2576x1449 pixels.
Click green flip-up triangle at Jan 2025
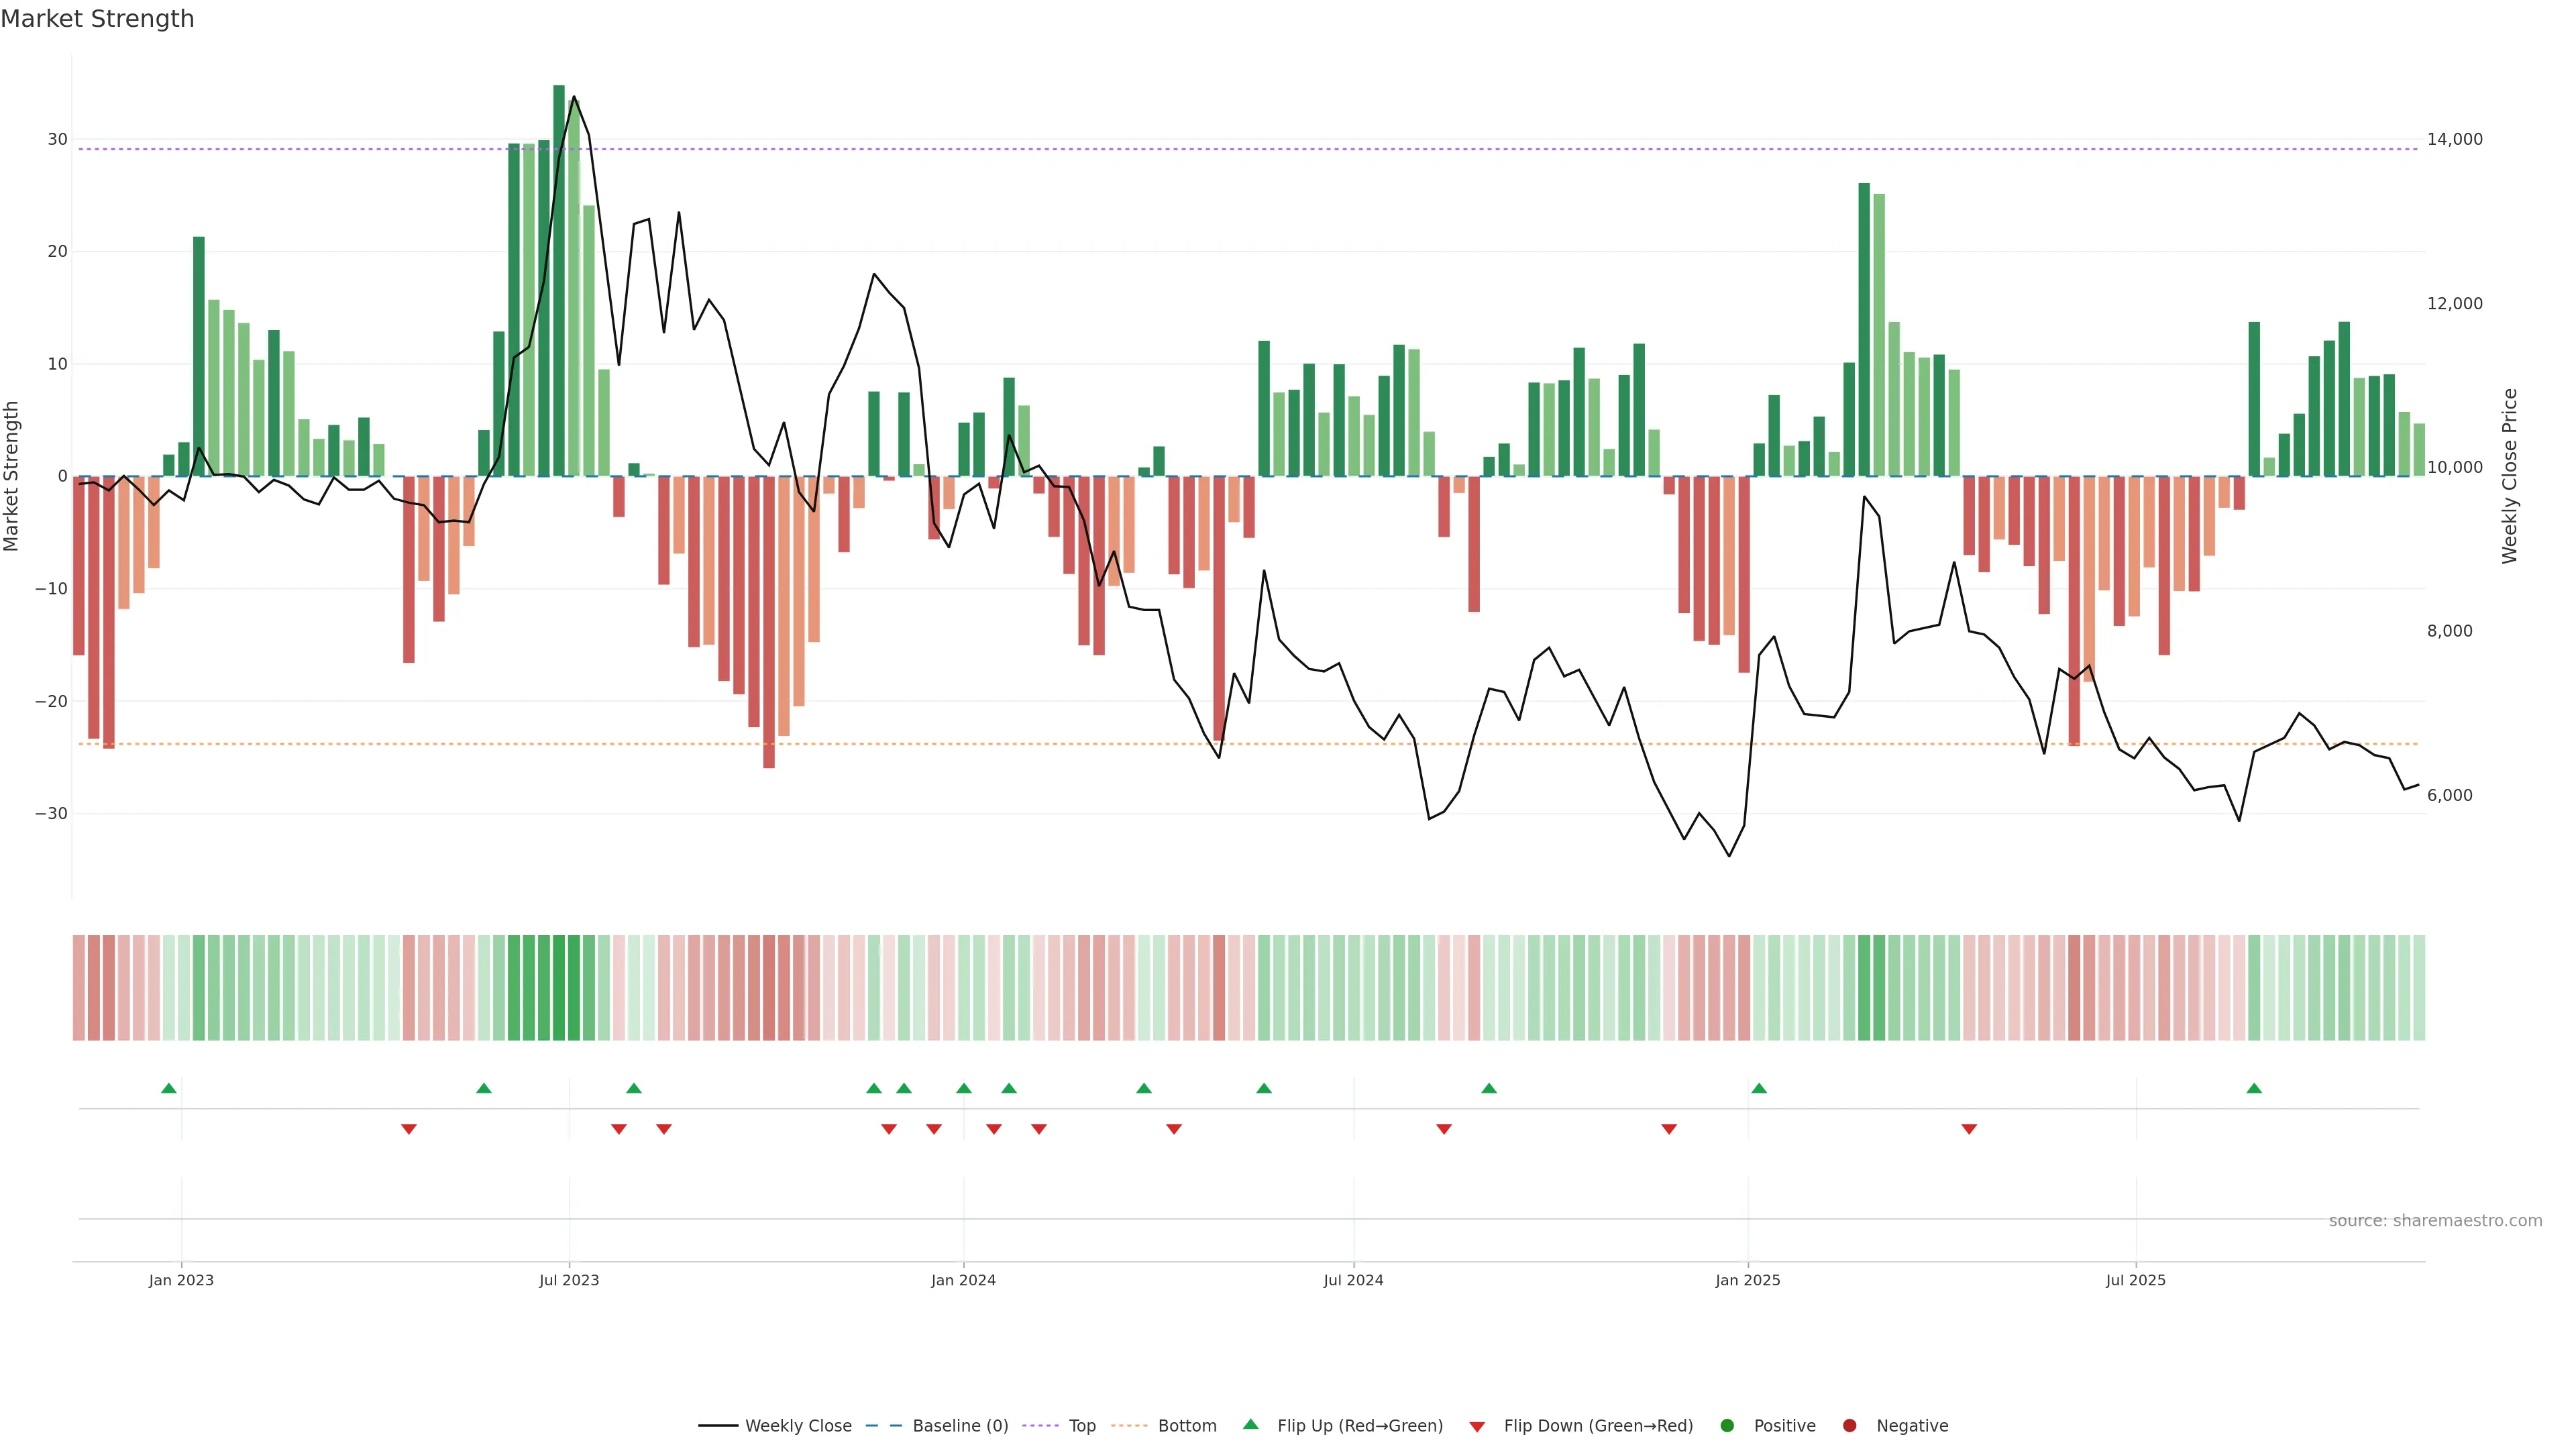tap(1759, 1088)
